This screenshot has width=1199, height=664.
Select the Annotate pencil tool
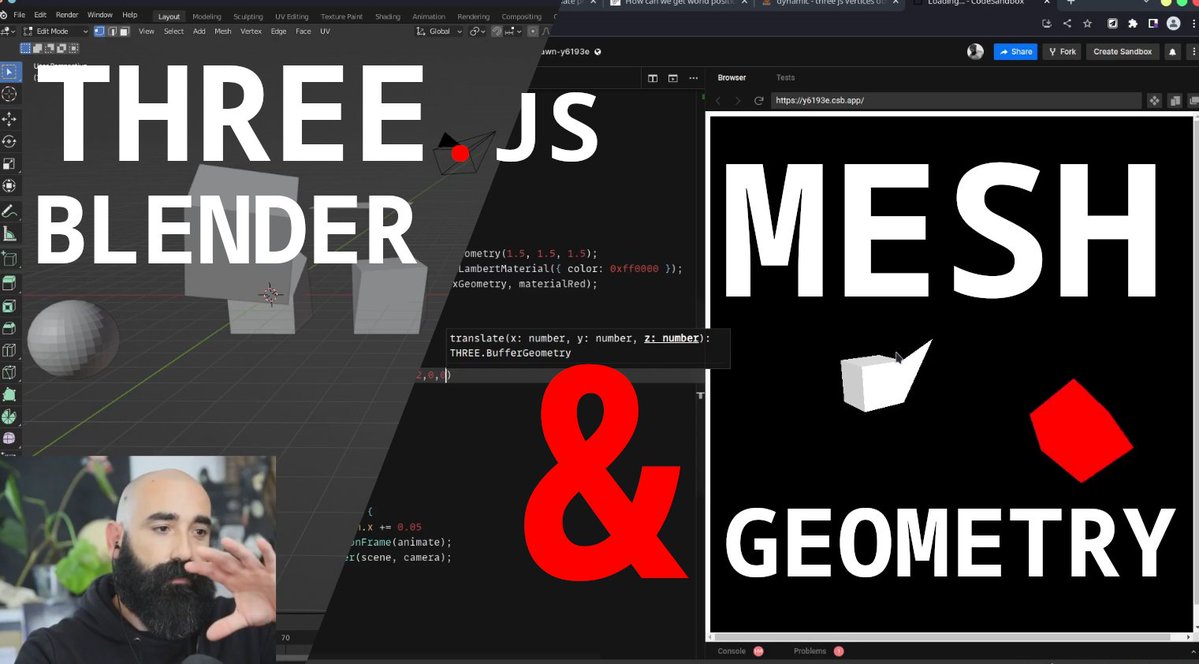pyautogui.click(x=9, y=211)
